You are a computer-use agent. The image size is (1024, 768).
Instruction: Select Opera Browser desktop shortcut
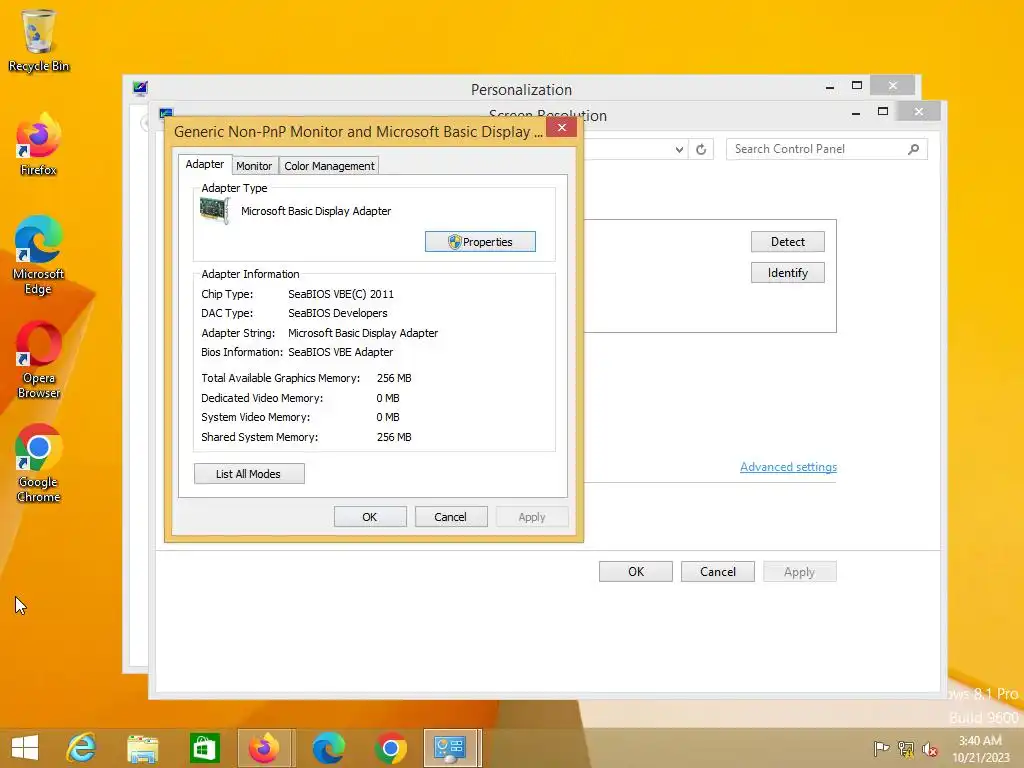[x=39, y=359]
